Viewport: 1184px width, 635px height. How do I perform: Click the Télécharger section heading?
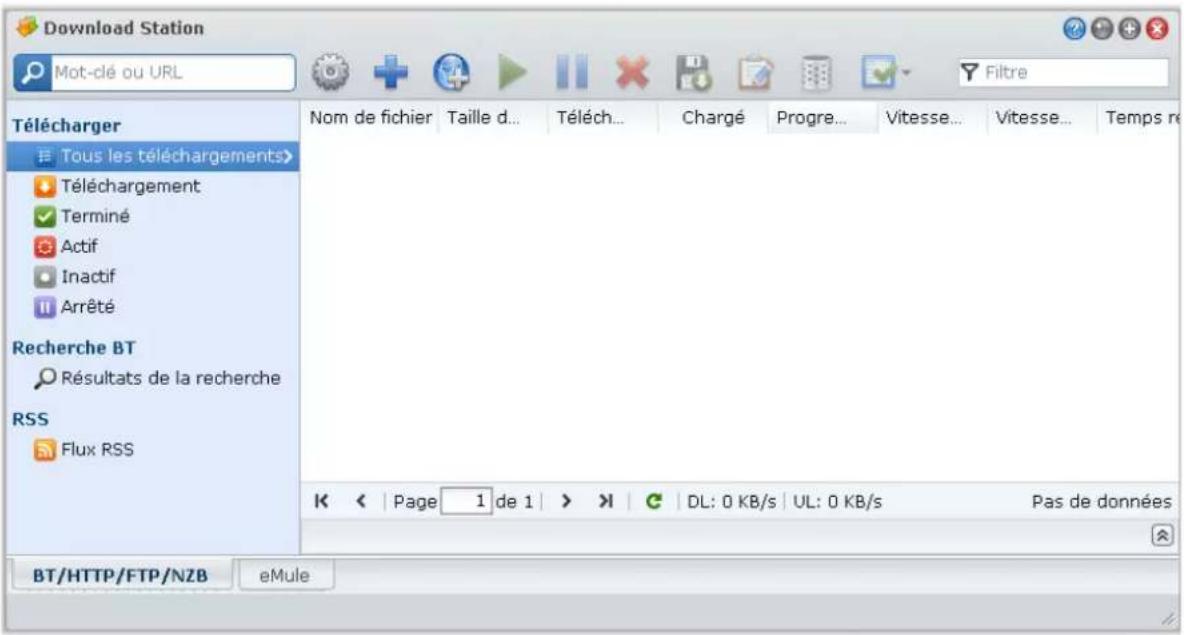tap(66, 125)
